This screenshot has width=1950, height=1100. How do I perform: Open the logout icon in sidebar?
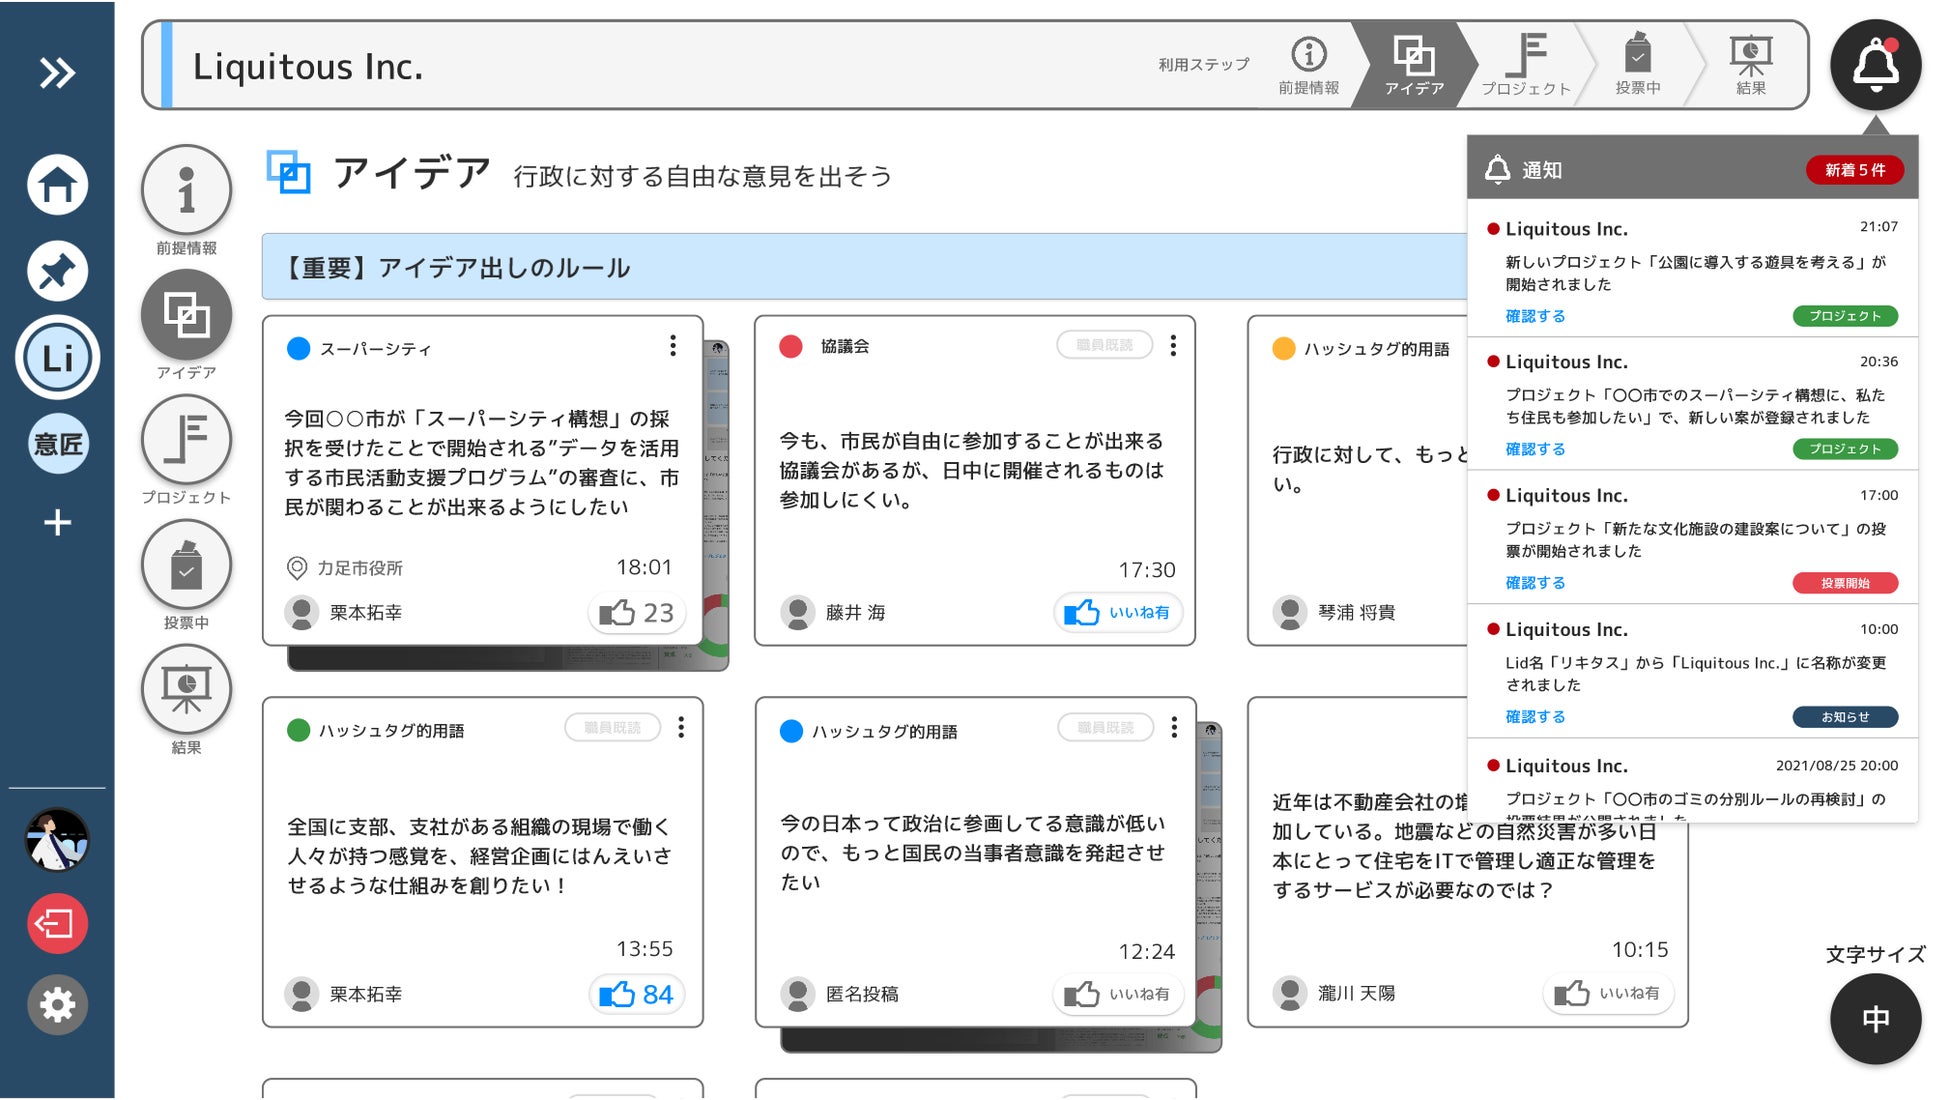coord(57,923)
